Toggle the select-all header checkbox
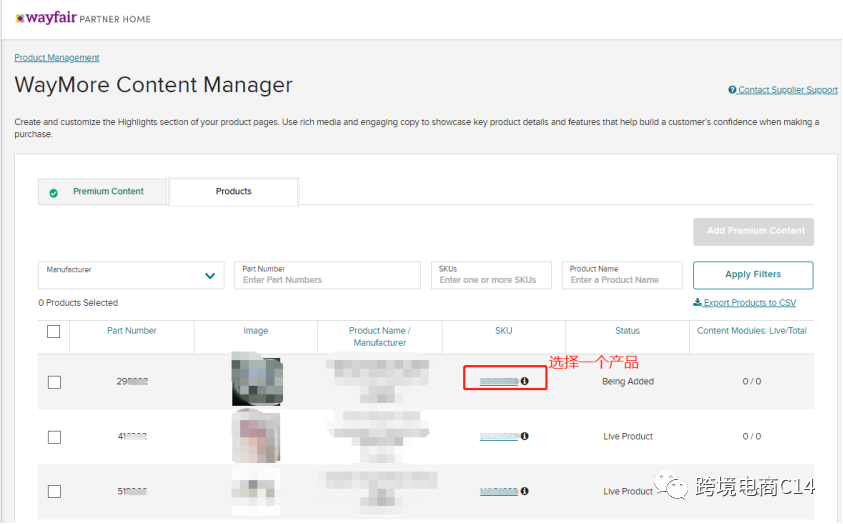This screenshot has height=524, width=843. [x=54, y=332]
